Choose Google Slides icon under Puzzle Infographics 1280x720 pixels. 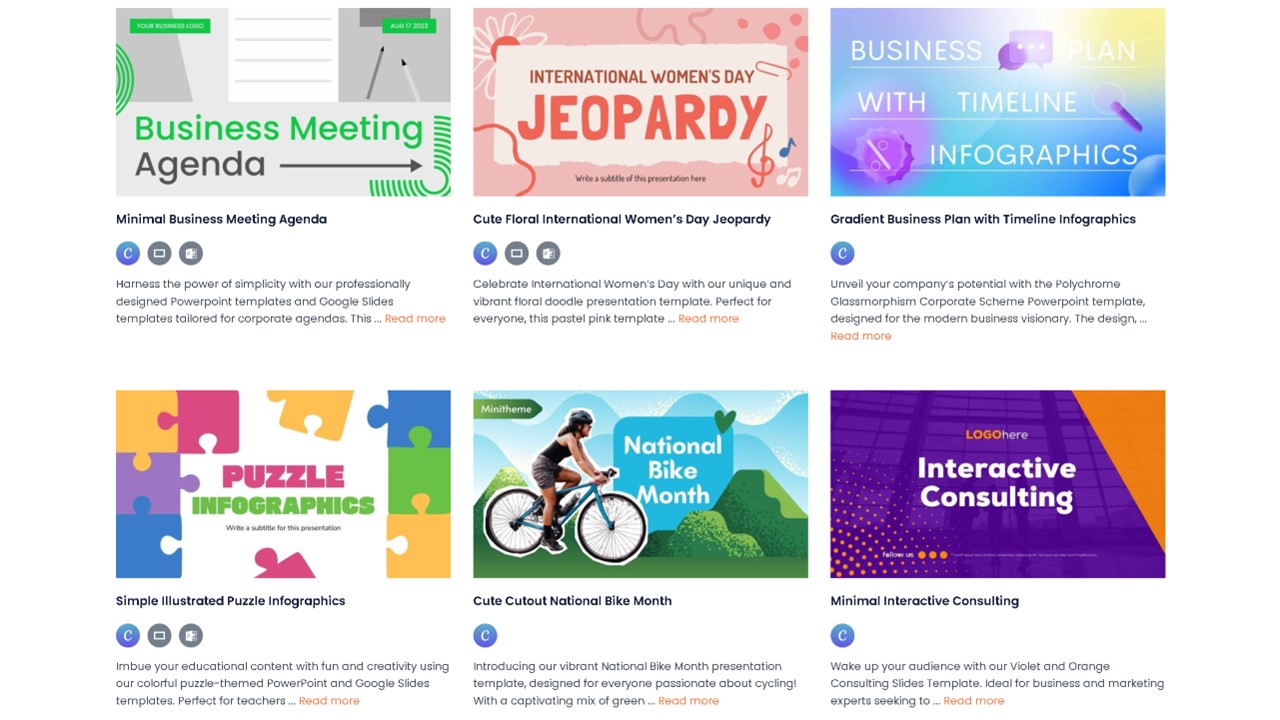pos(159,635)
